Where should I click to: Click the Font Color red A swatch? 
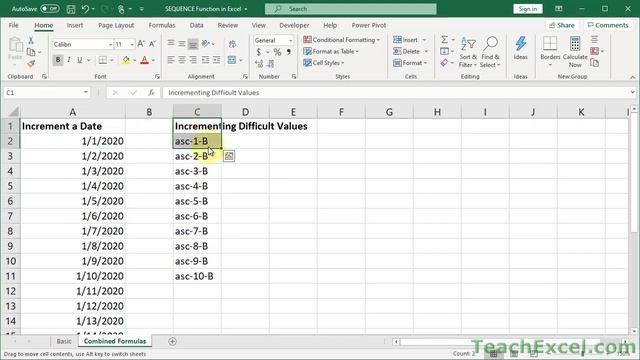pyautogui.click(x=144, y=60)
